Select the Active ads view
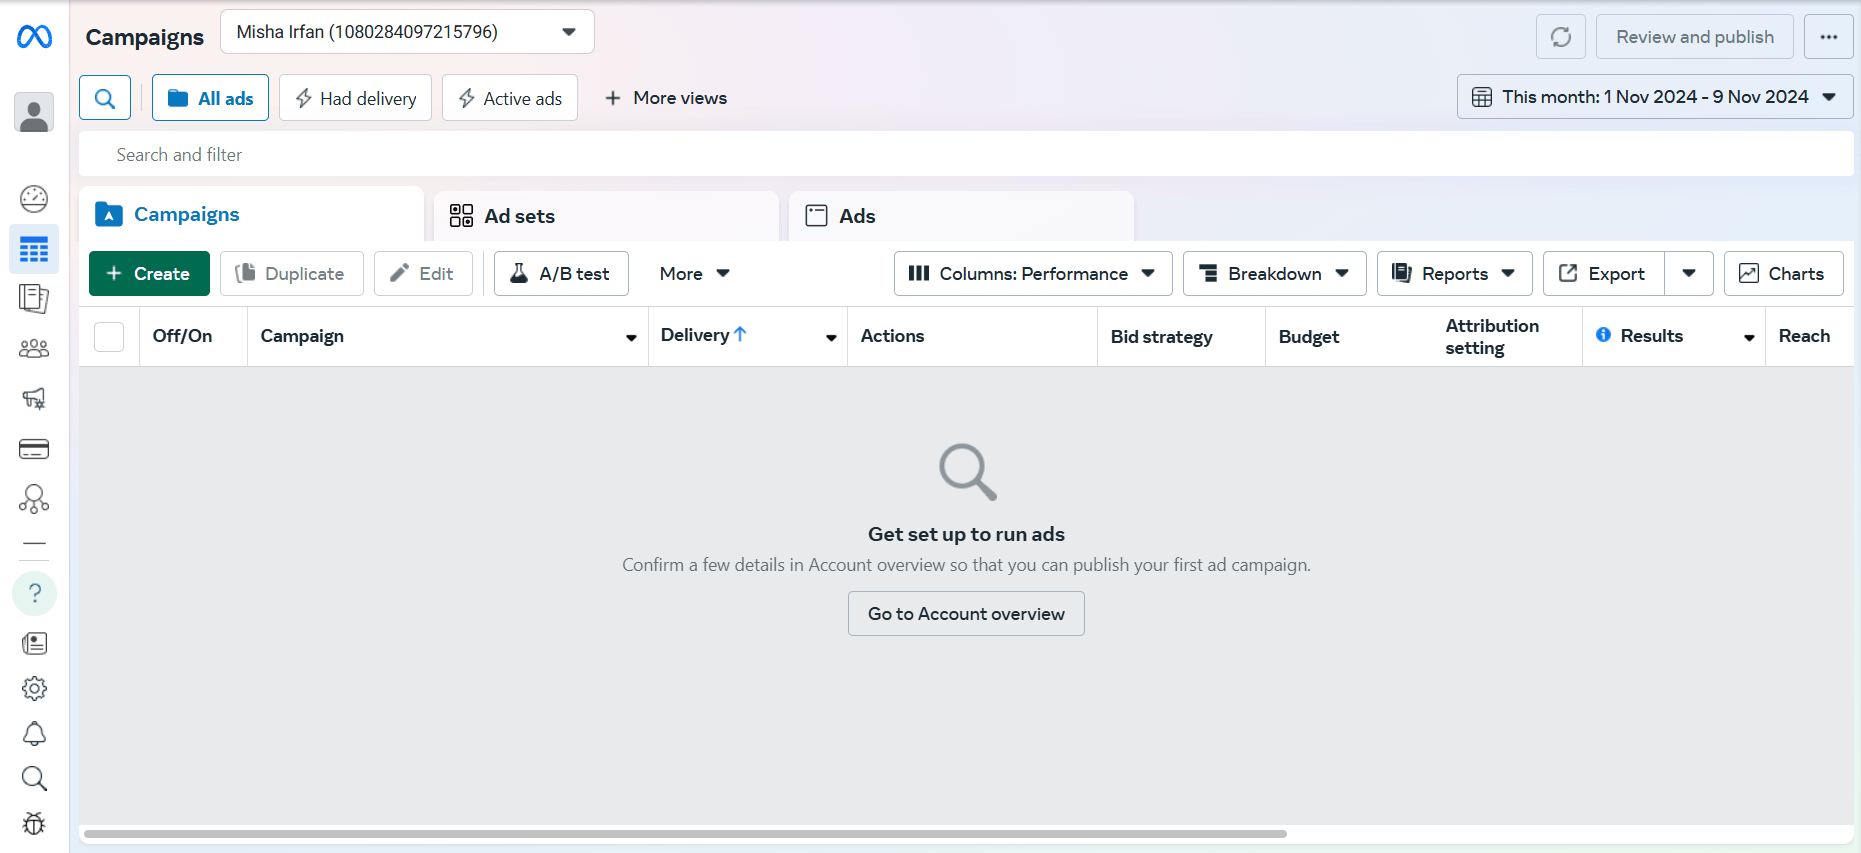 pyautogui.click(x=510, y=98)
